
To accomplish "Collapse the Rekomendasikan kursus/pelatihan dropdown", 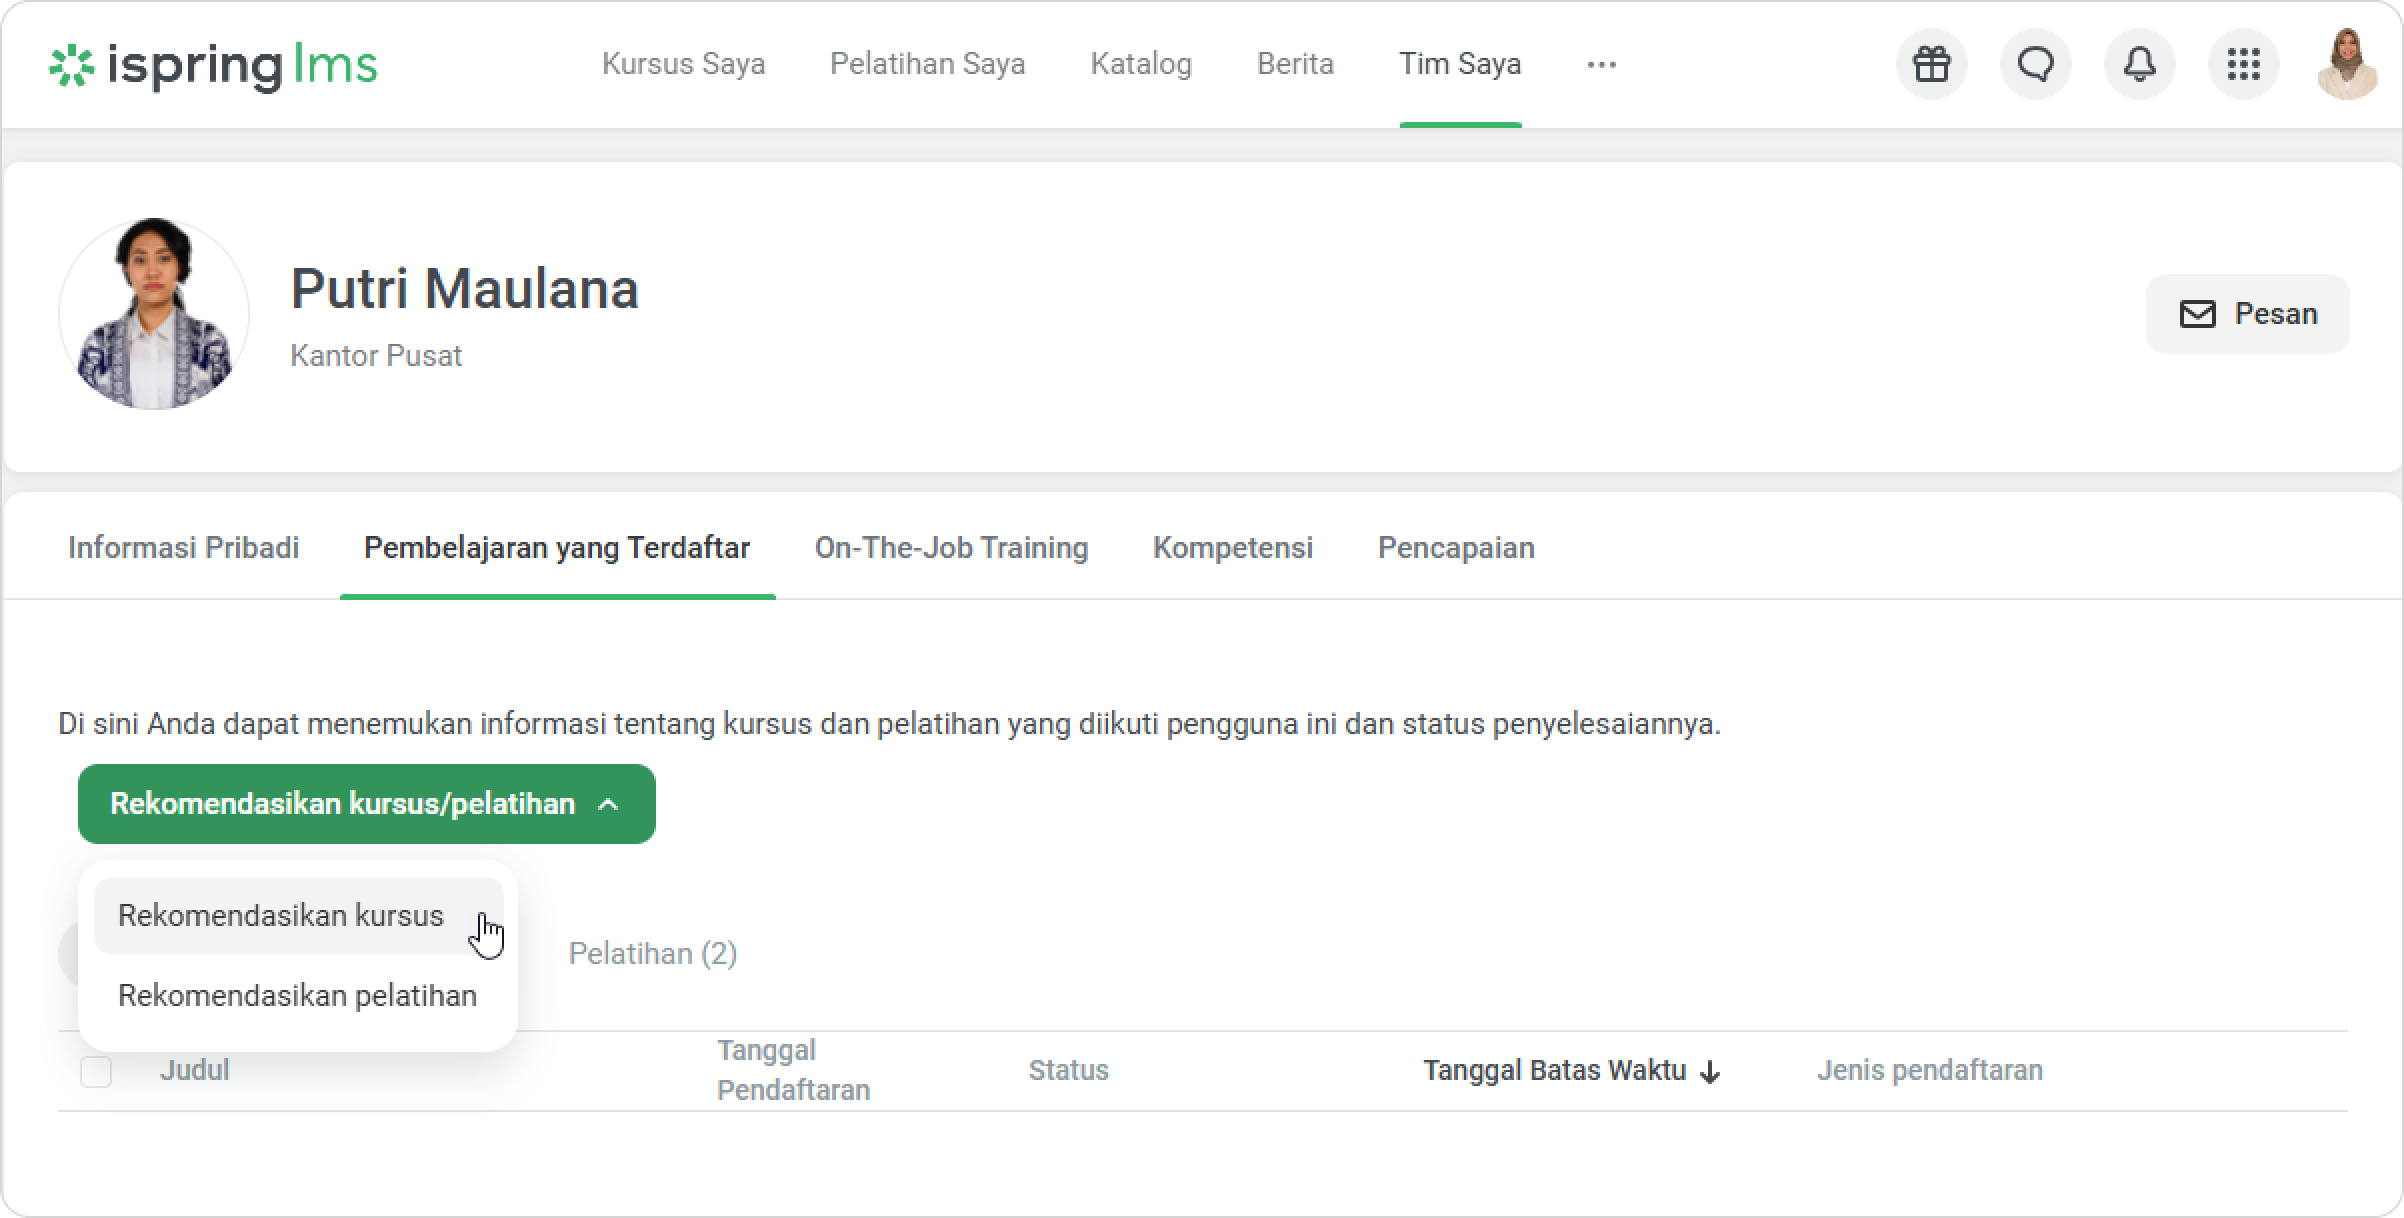I will [x=366, y=804].
